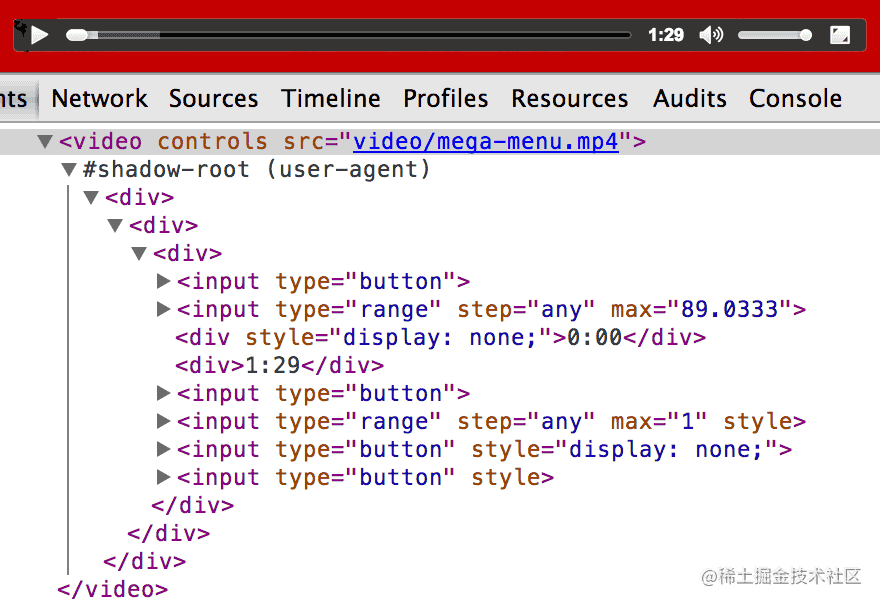880x605 pixels.
Task: Select the div containing 1:29
Action: coord(279,365)
